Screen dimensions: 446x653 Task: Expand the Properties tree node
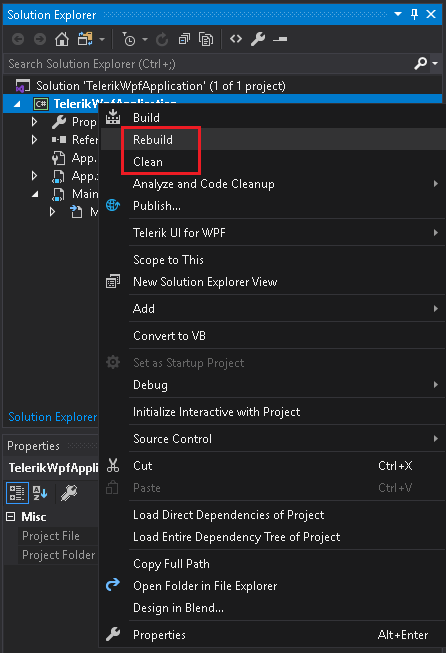(34, 122)
